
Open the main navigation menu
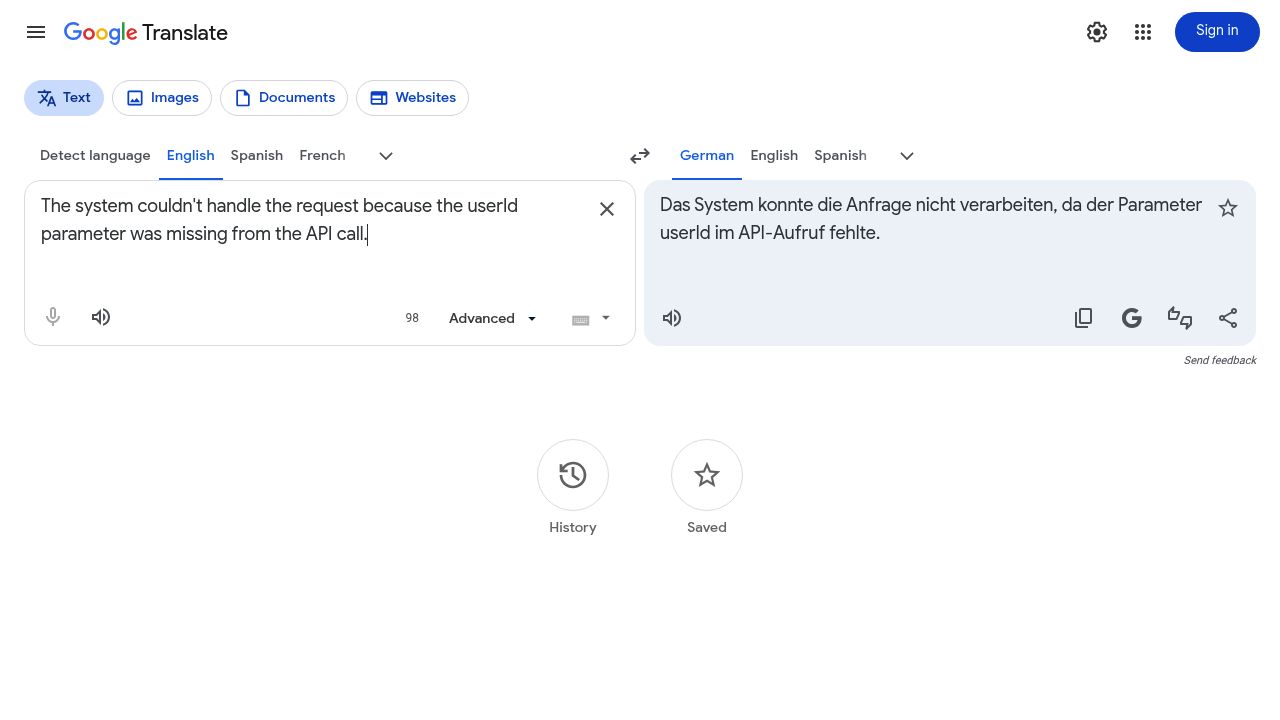(x=36, y=32)
